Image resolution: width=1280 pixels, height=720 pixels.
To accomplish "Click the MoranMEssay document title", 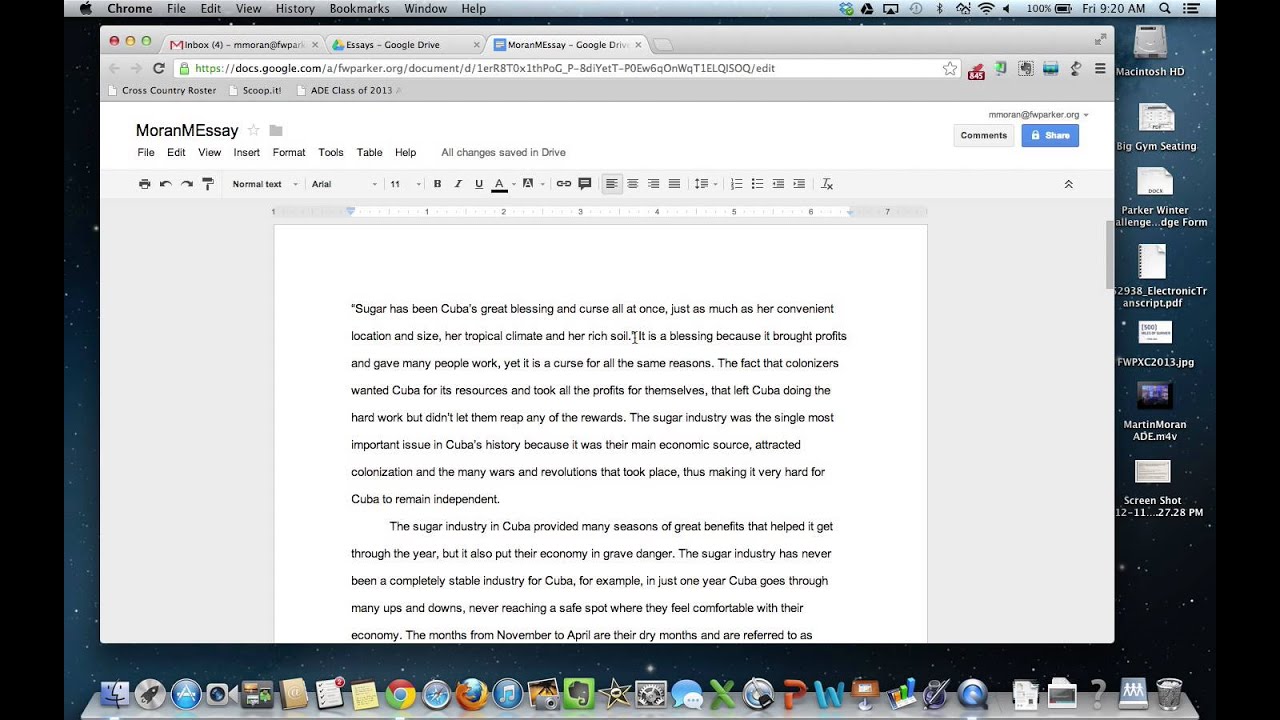I will coord(187,130).
